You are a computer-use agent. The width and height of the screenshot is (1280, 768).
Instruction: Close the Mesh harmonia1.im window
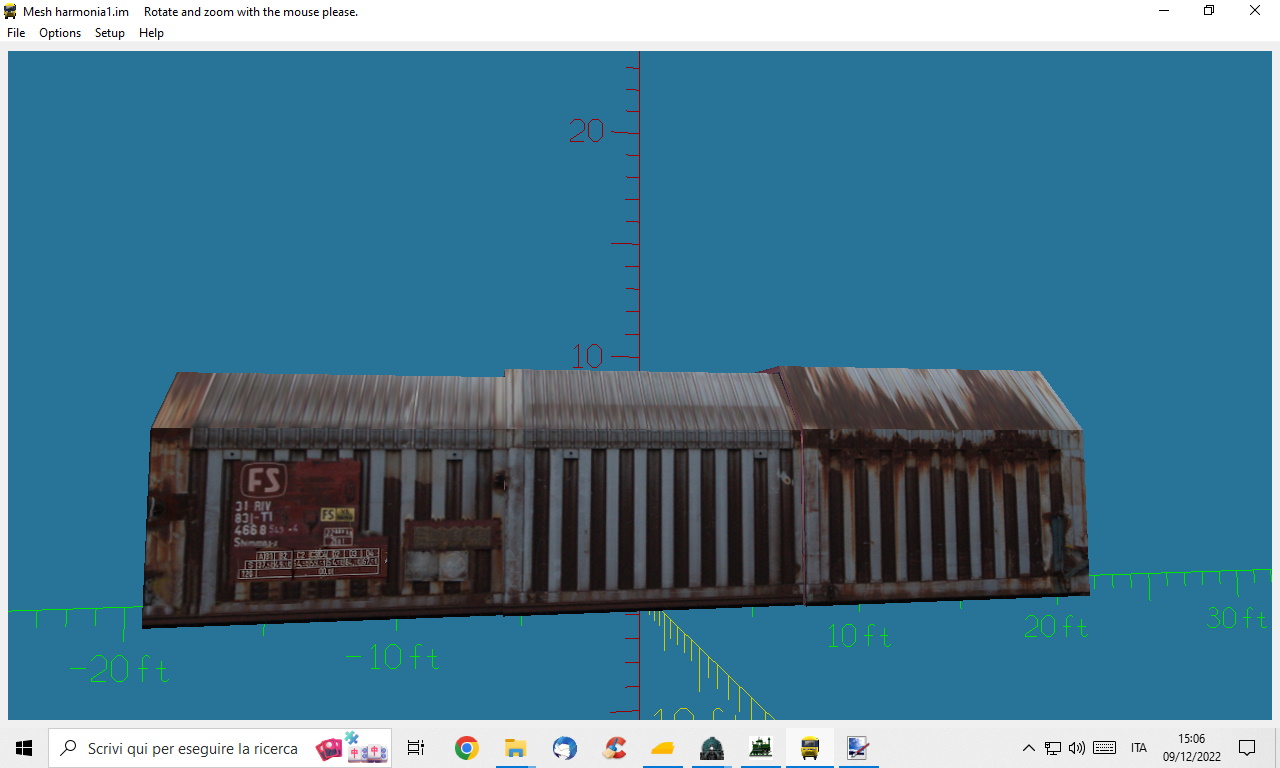point(1255,11)
